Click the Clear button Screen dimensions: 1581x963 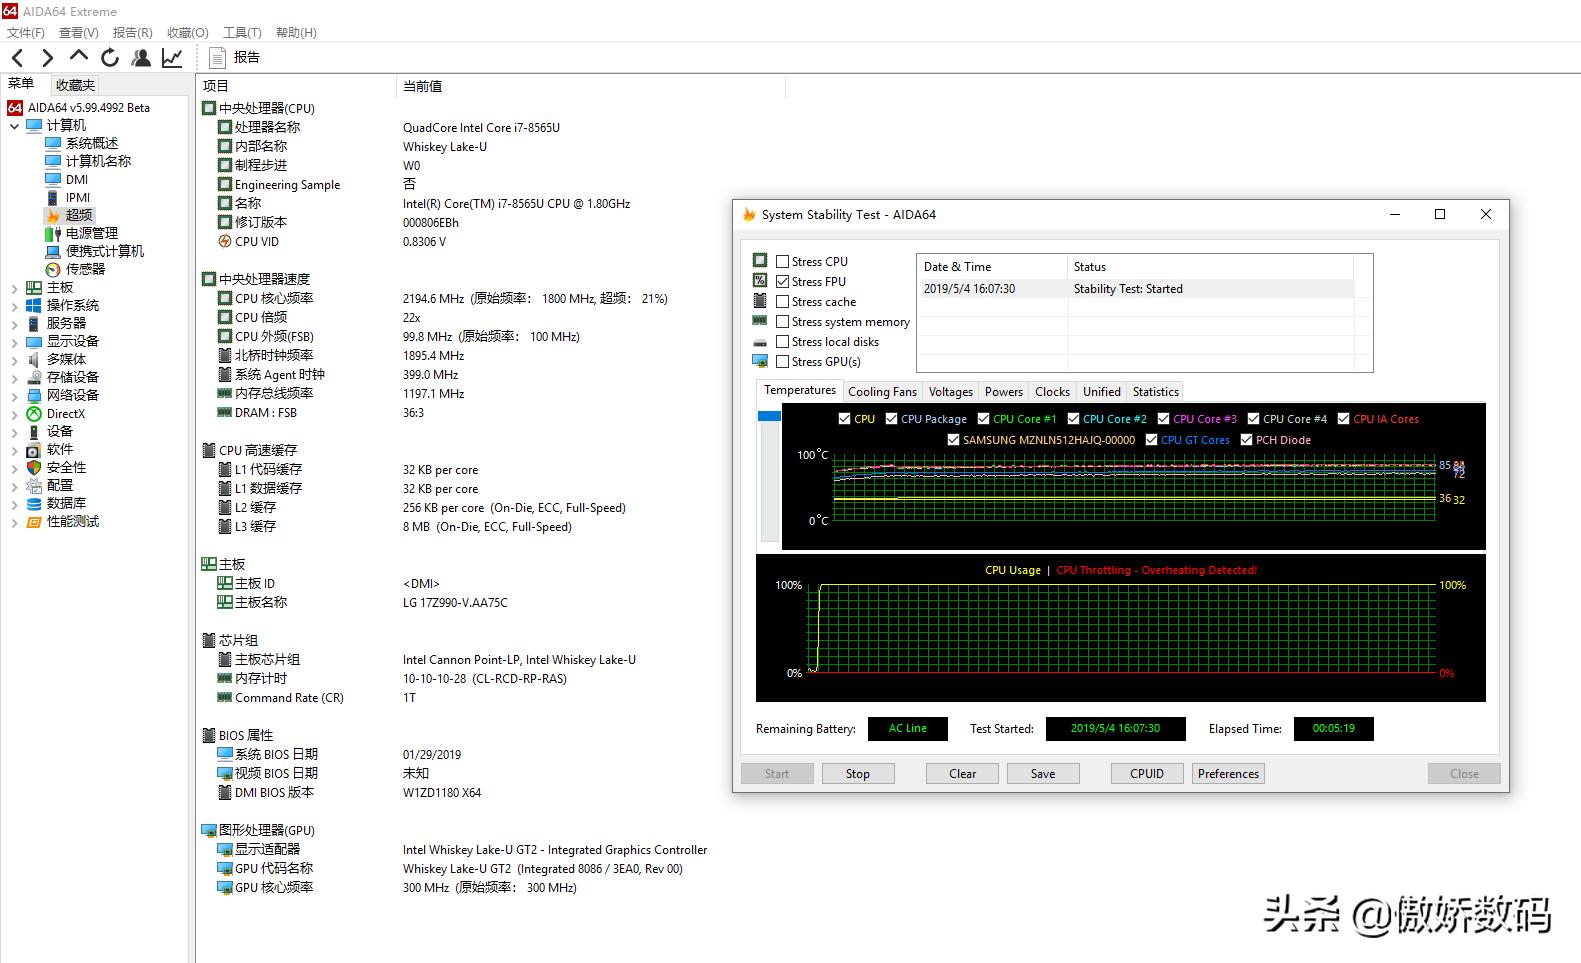[x=962, y=774]
